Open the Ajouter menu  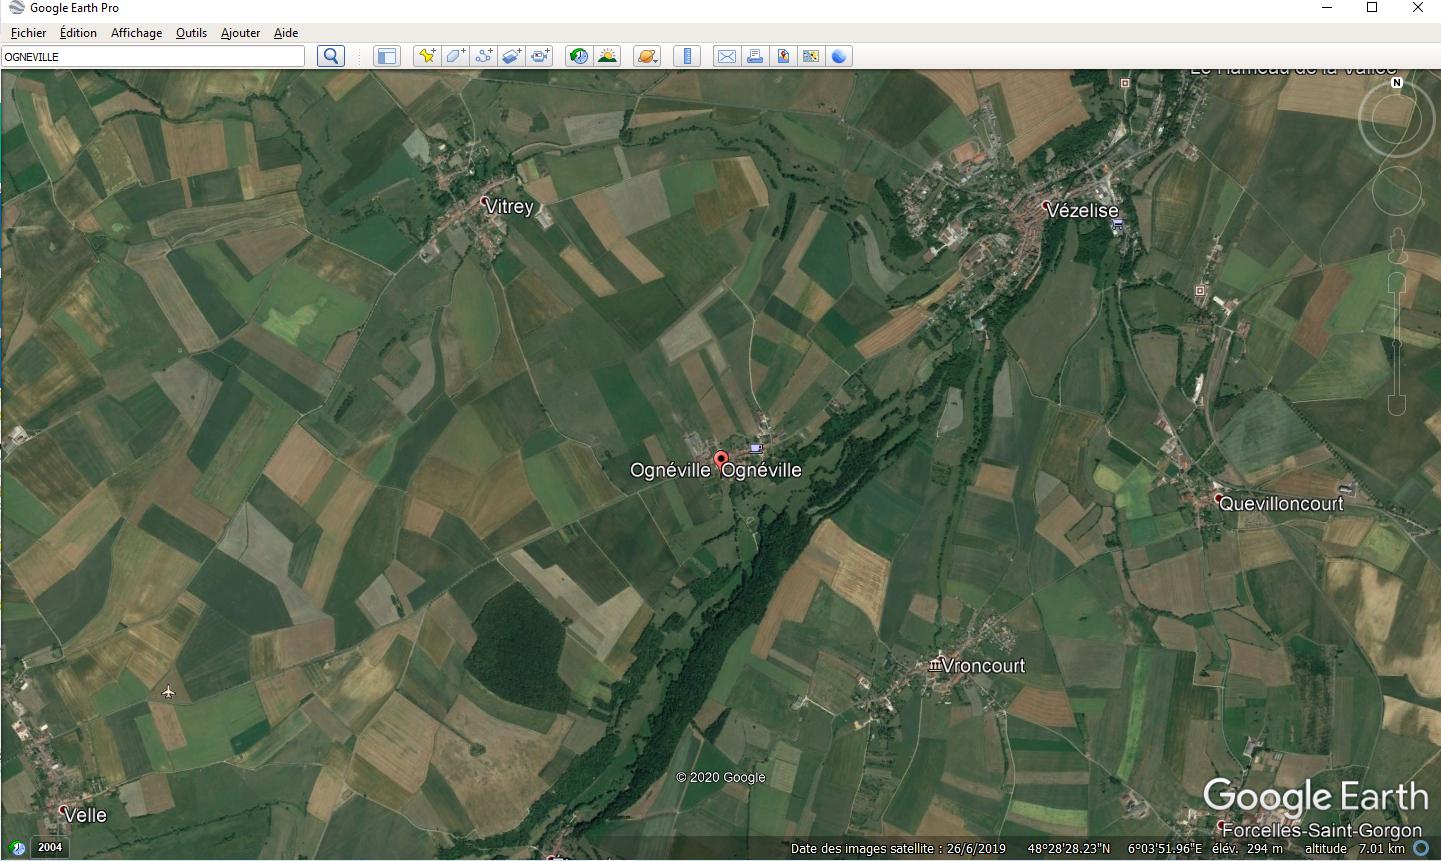(x=240, y=33)
